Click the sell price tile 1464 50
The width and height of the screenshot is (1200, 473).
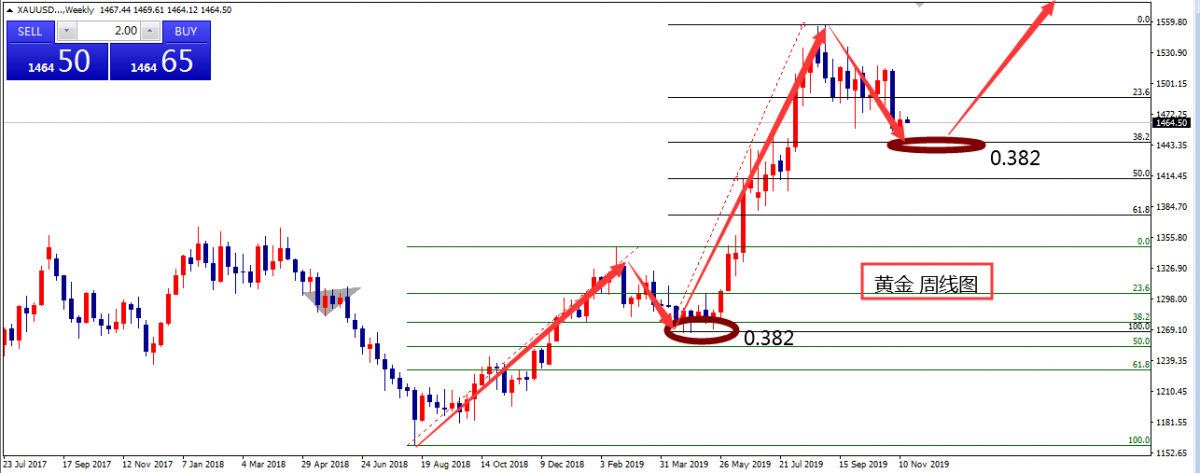(x=56, y=61)
